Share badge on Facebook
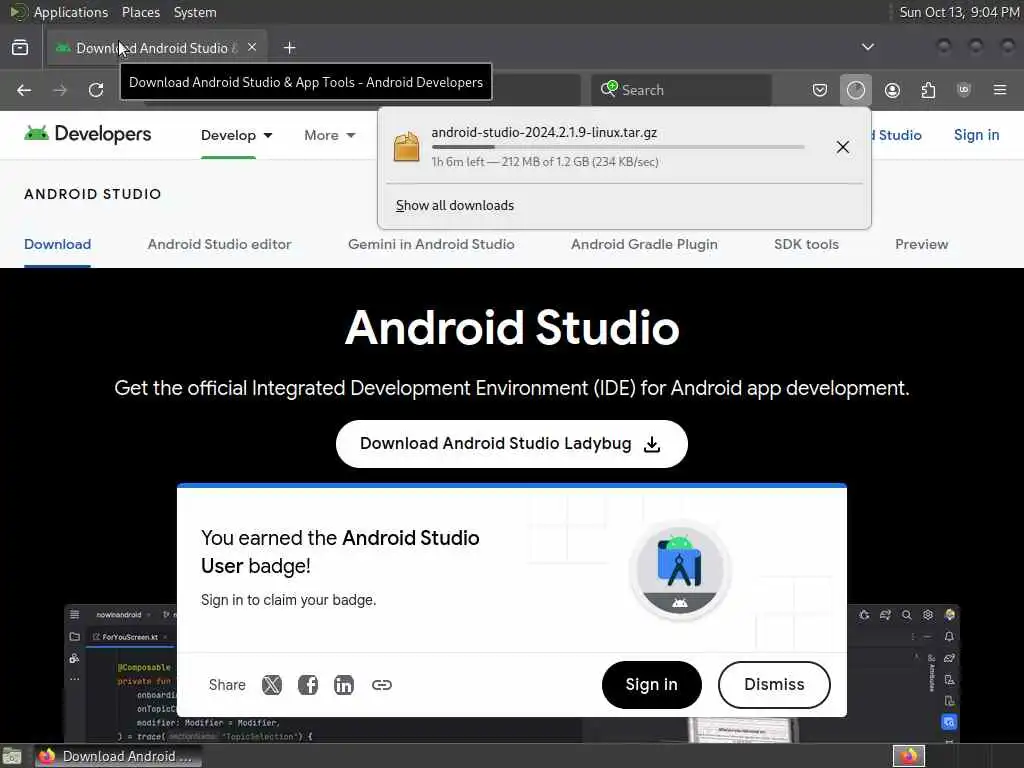This screenshot has width=1024, height=768. (x=308, y=684)
